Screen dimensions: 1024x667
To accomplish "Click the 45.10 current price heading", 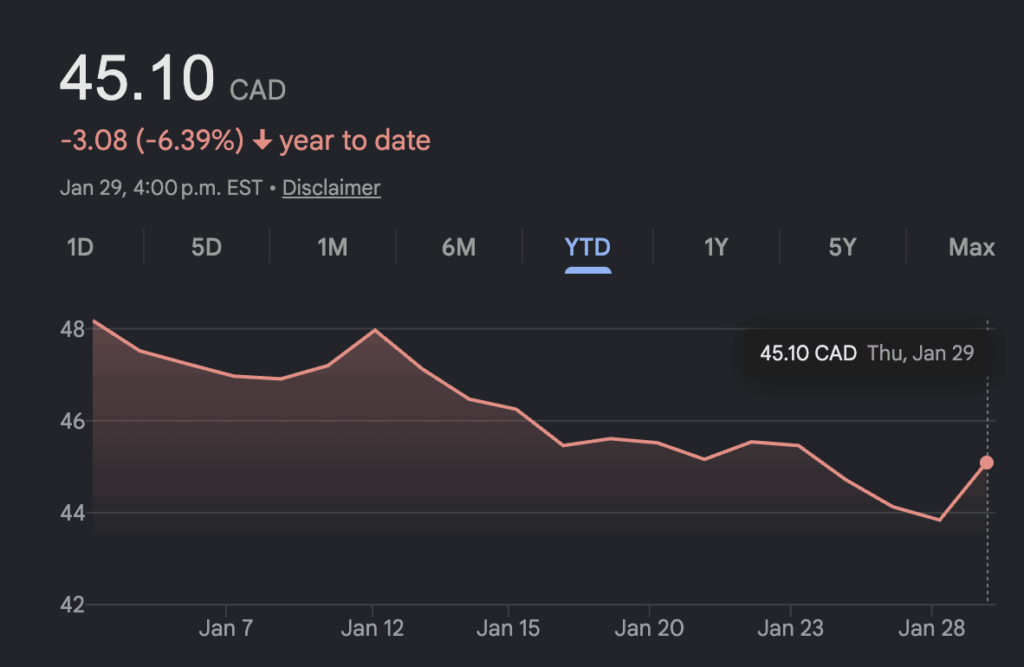I will coord(137,80).
